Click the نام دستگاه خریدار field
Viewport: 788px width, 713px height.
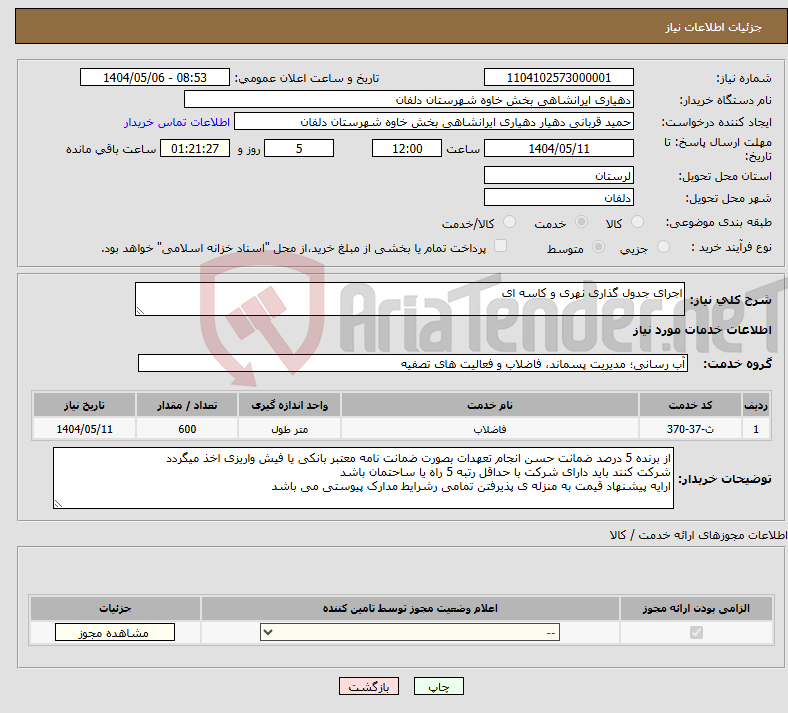point(409,99)
